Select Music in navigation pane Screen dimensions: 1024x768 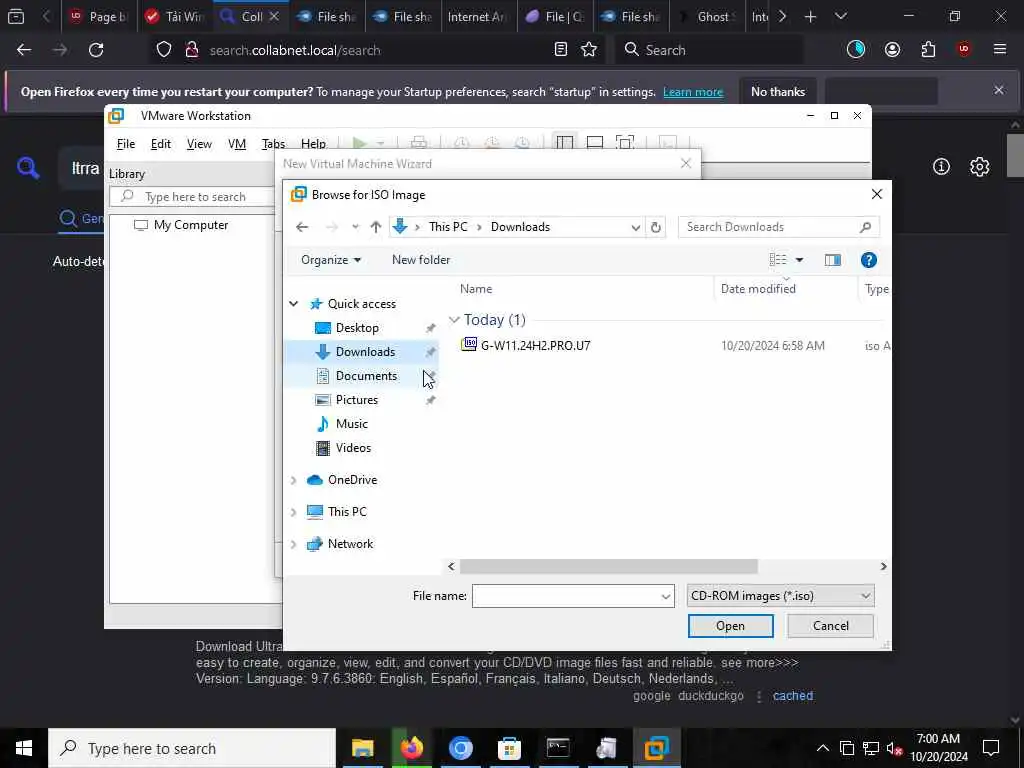point(351,424)
